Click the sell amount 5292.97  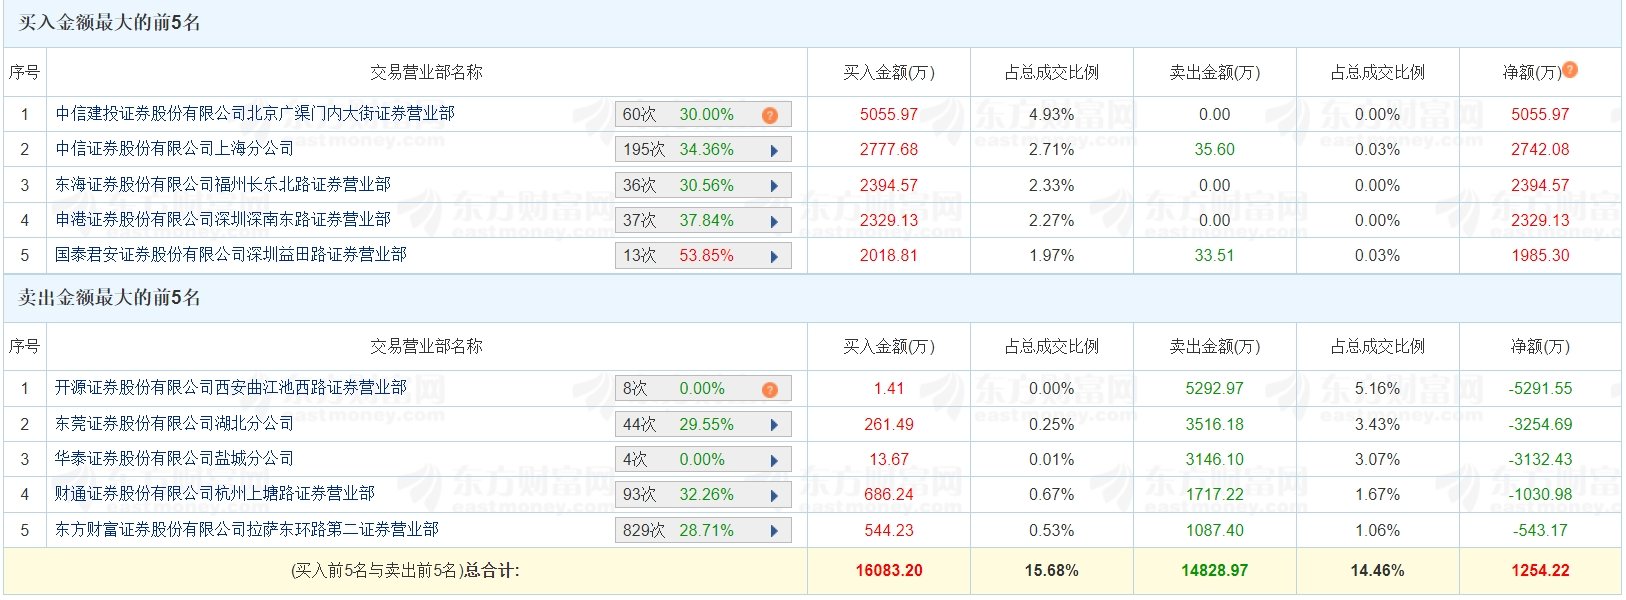(1215, 388)
